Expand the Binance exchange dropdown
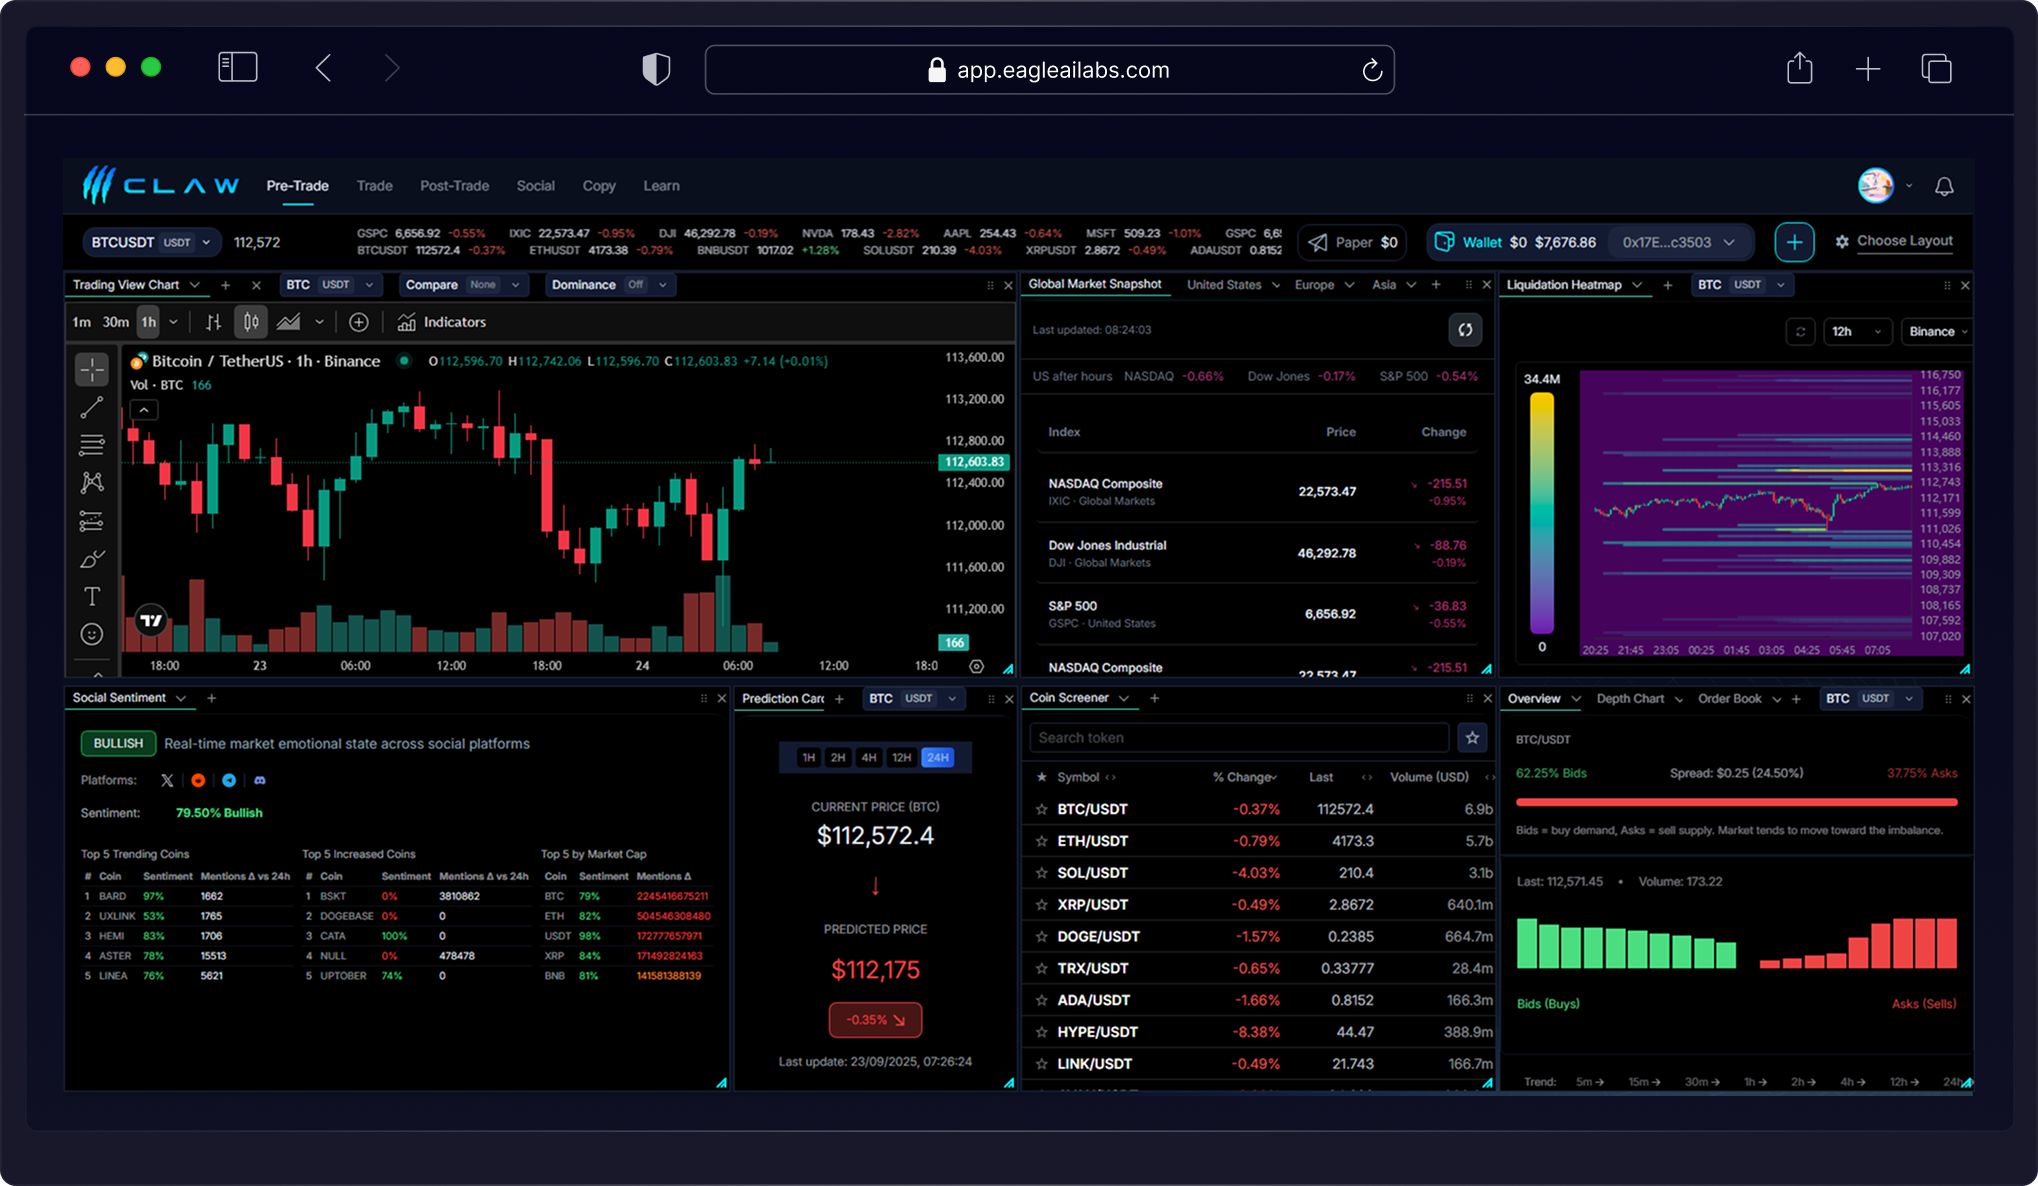This screenshot has width=2038, height=1186. tap(1938, 332)
